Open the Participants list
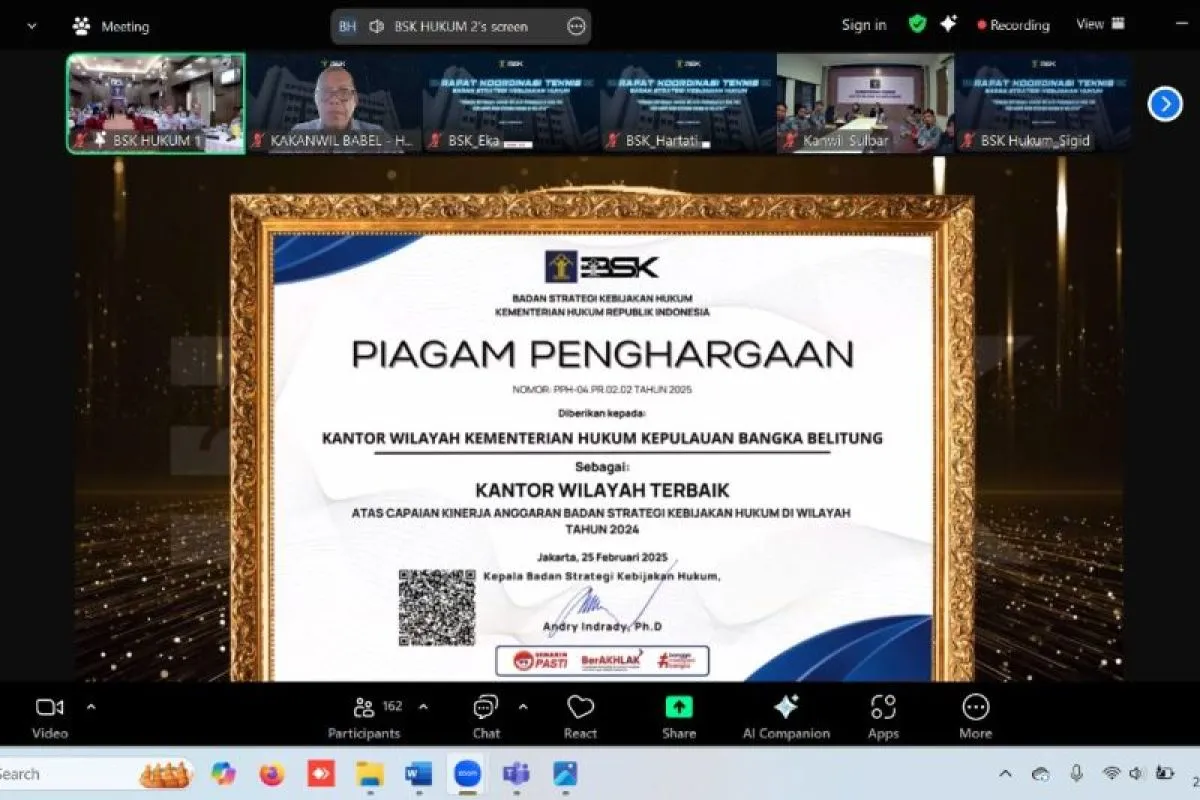The height and width of the screenshot is (800, 1200). click(365, 716)
